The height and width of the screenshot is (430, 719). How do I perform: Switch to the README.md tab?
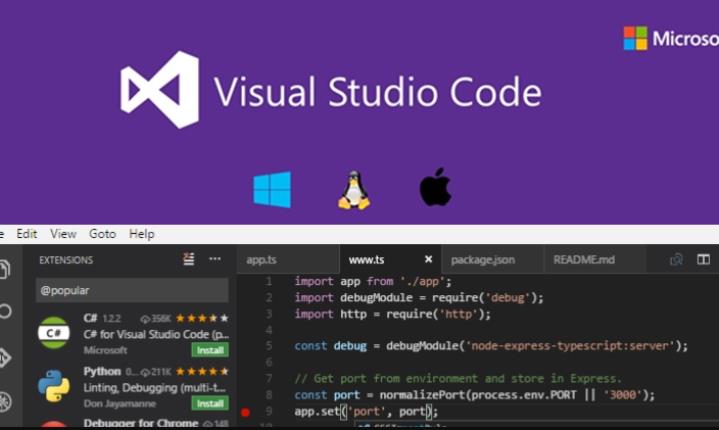pos(584,260)
